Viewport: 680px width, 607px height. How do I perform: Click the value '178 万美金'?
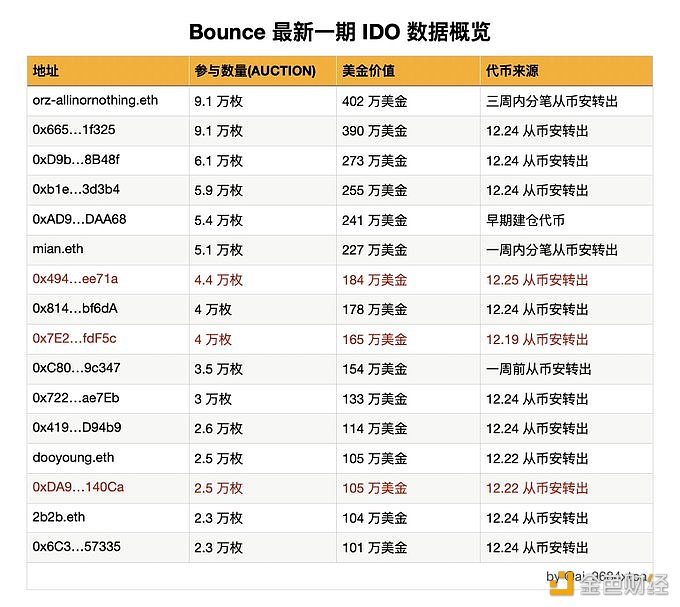(375, 310)
